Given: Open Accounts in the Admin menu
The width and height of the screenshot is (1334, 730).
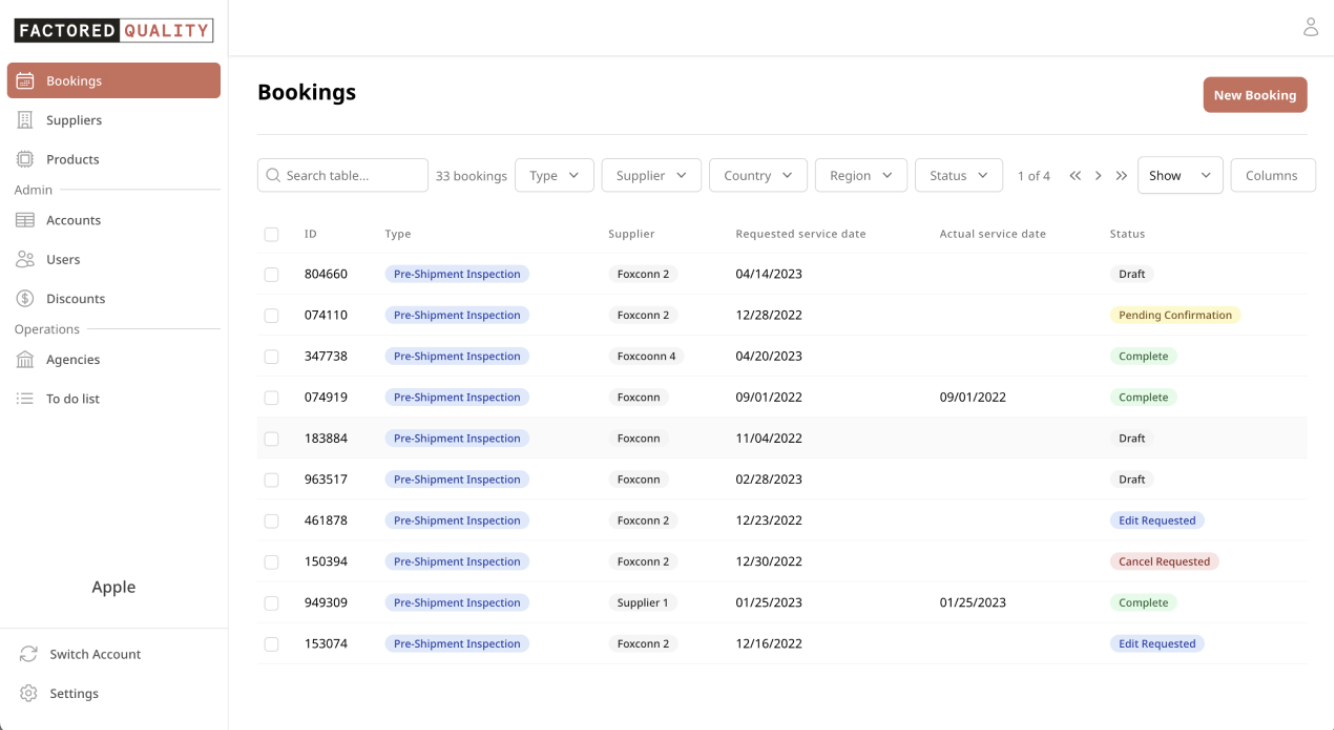Looking at the screenshot, I should (73, 220).
